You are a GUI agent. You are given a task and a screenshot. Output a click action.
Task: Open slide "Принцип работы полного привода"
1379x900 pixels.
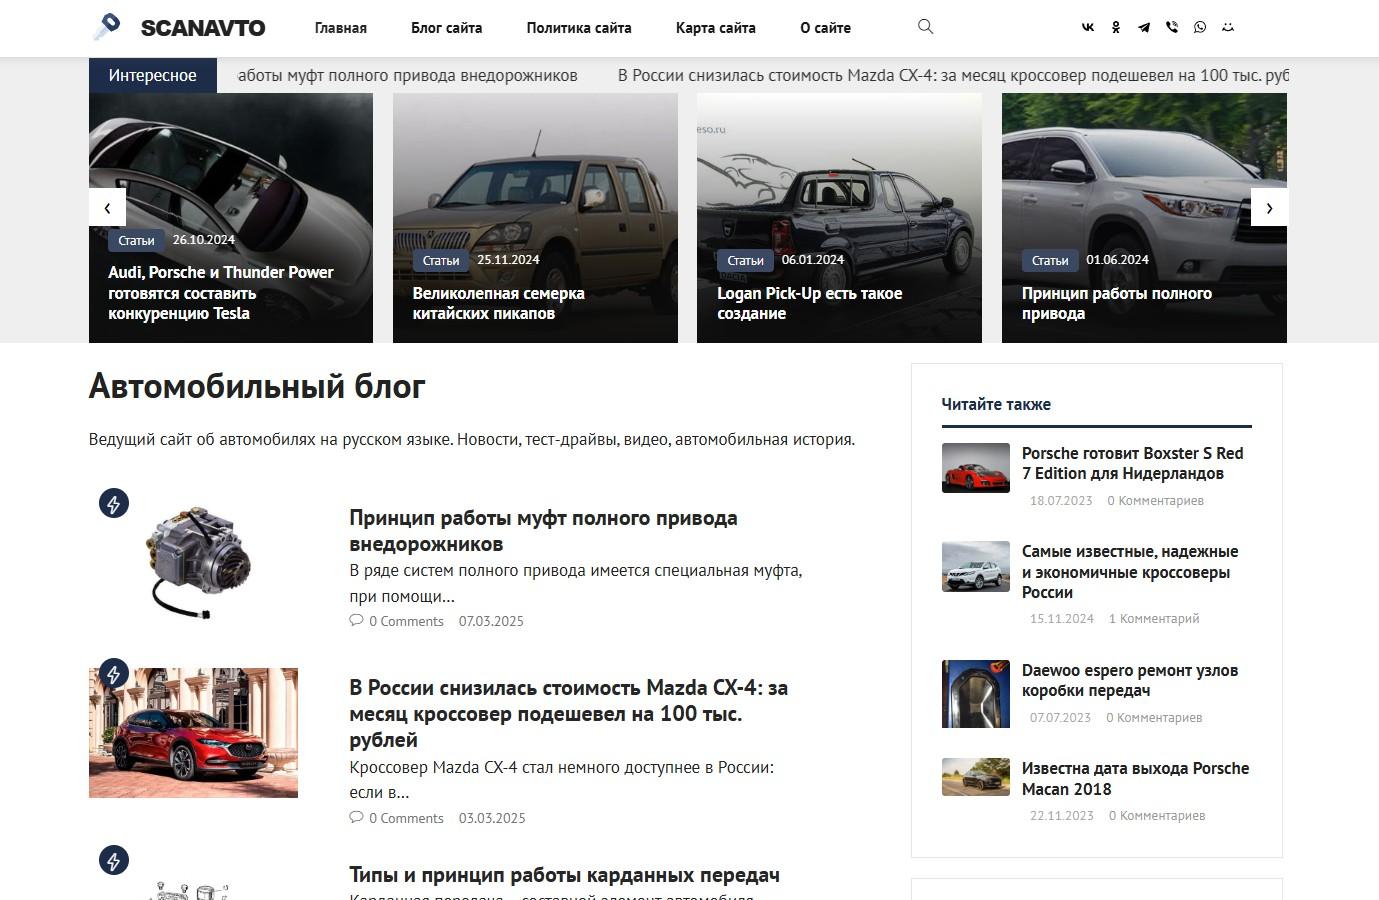(1117, 303)
